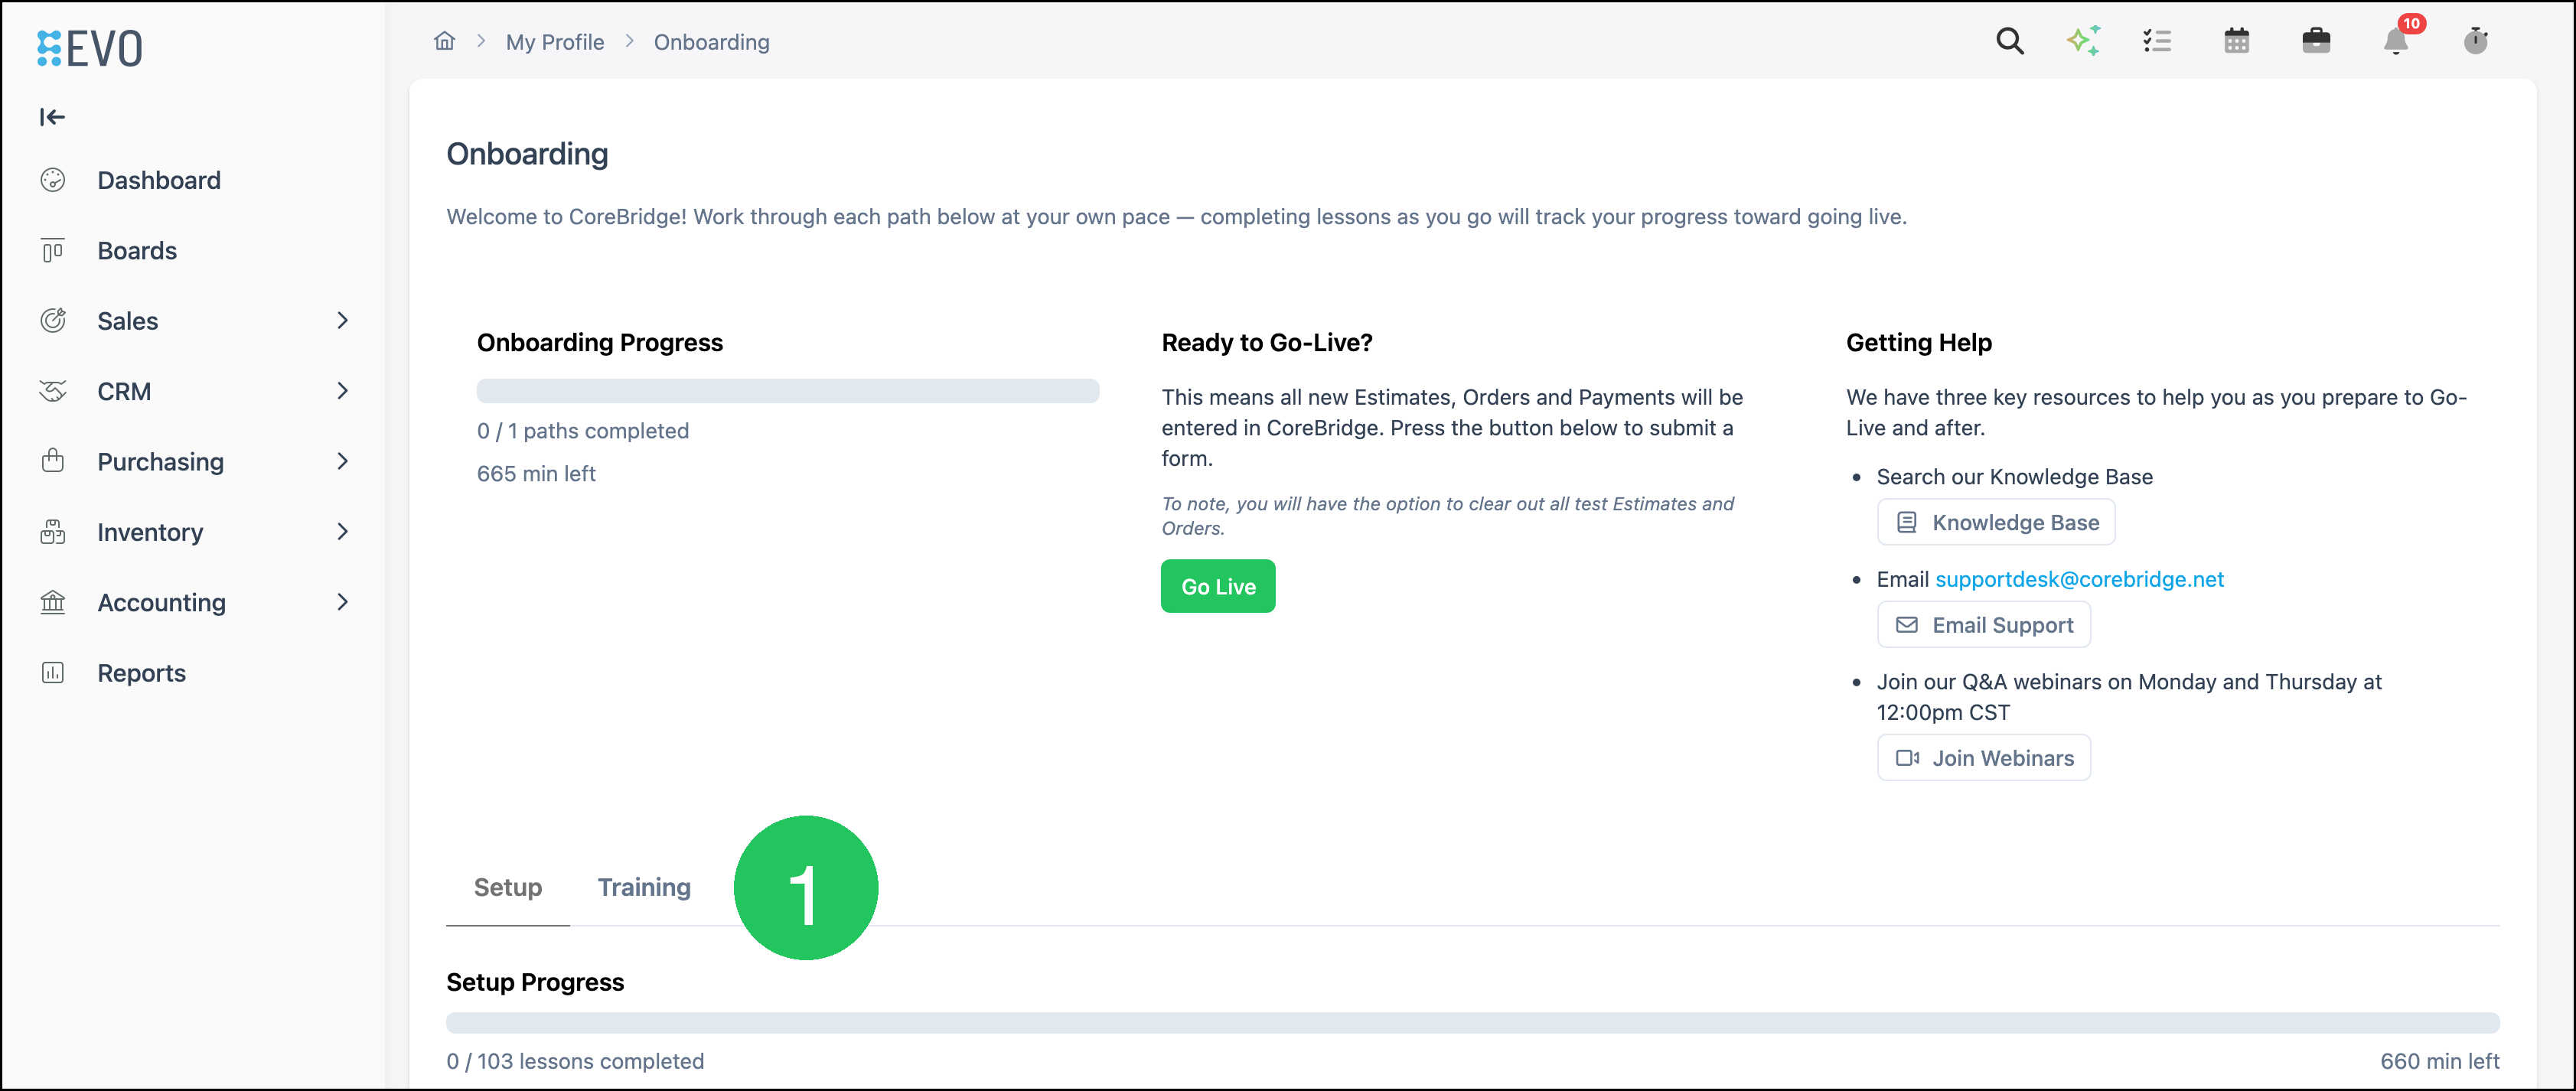The width and height of the screenshot is (2576, 1091).
Task: Open the home breadcrumb icon
Action: pyautogui.click(x=444, y=41)
